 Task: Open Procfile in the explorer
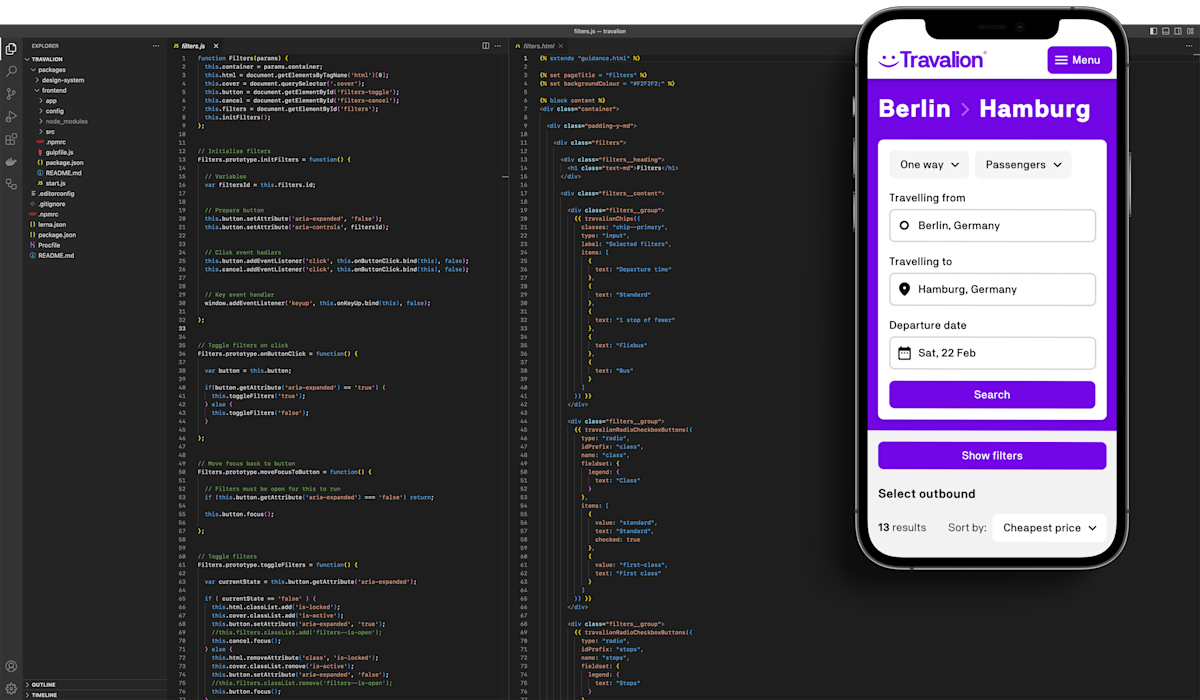click(46, 245)
